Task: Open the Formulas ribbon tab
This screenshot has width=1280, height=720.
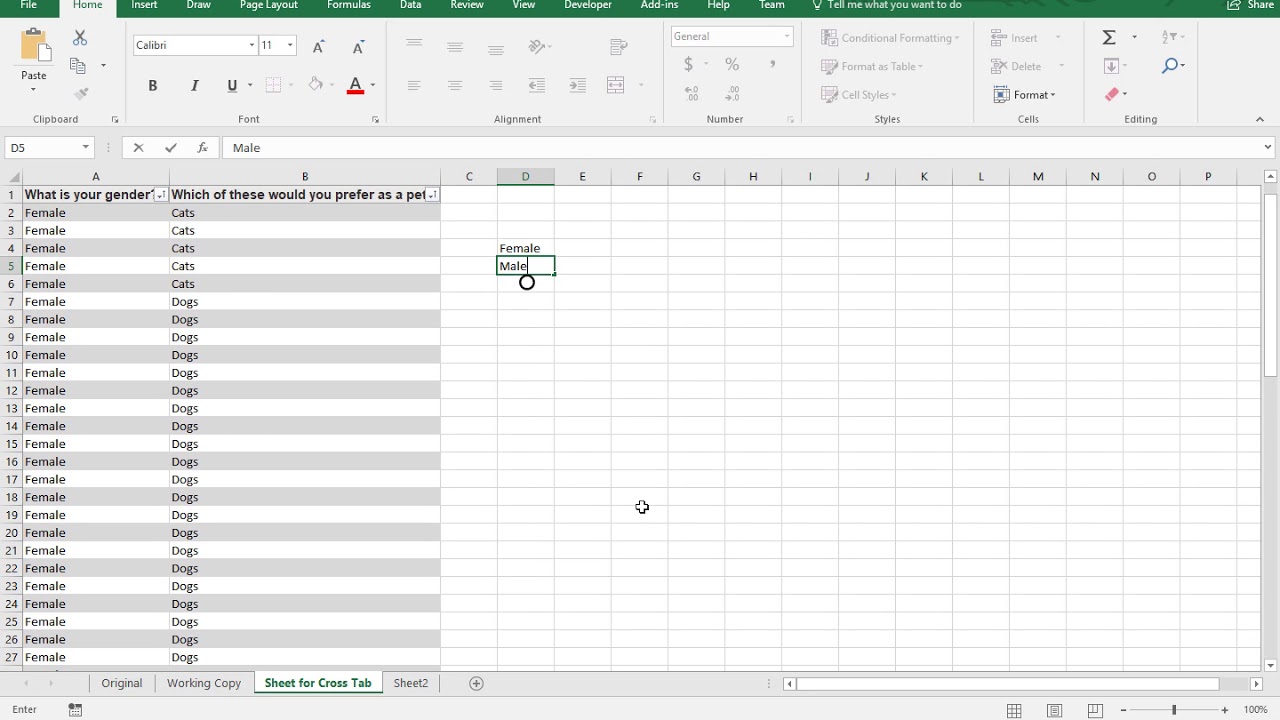Action: [x=349, y=5]
